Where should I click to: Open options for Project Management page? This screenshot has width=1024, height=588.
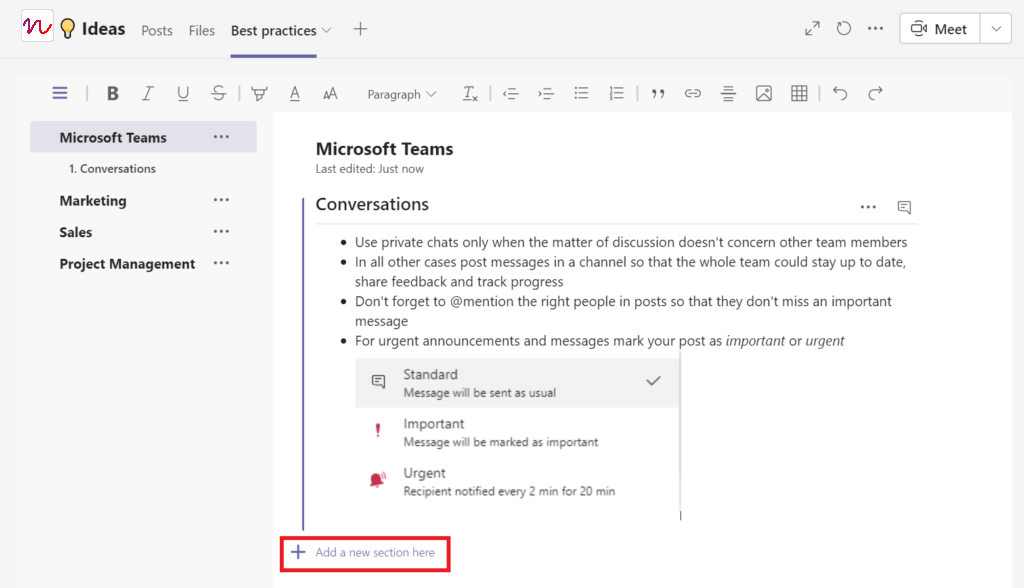221,263
